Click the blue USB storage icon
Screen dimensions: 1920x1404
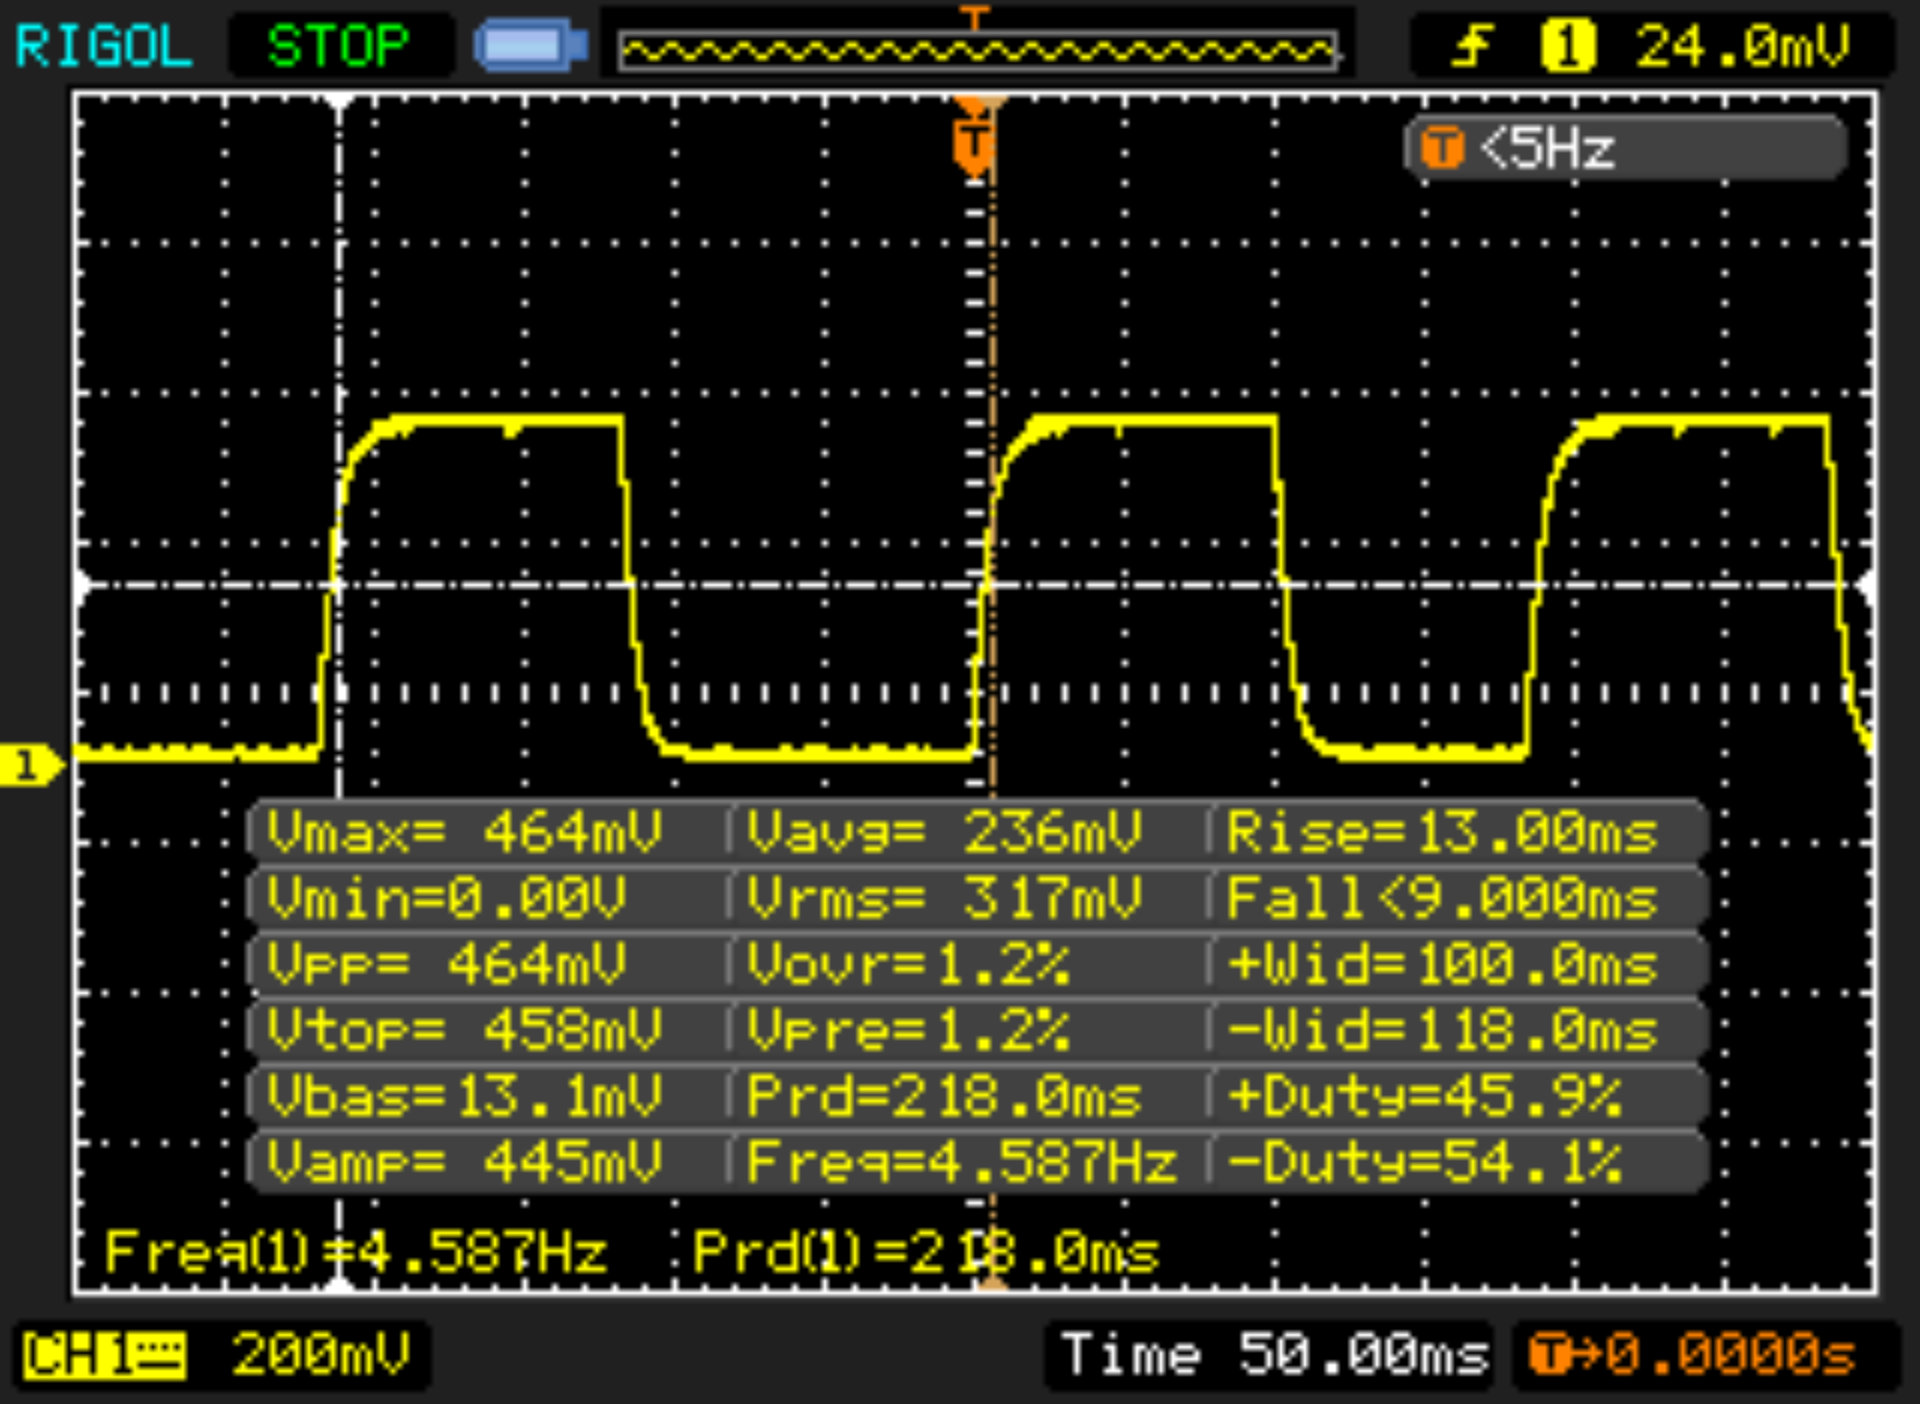pyautogui.click(x=531, y=46)
